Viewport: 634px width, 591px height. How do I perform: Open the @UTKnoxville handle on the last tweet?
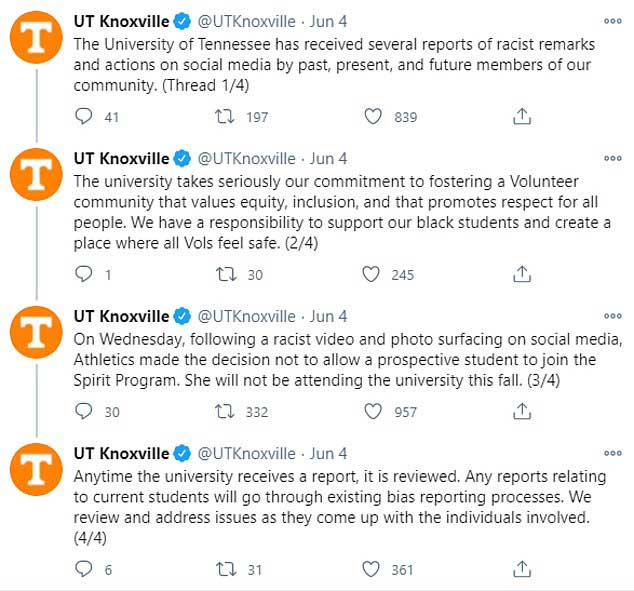click(246, 454)
